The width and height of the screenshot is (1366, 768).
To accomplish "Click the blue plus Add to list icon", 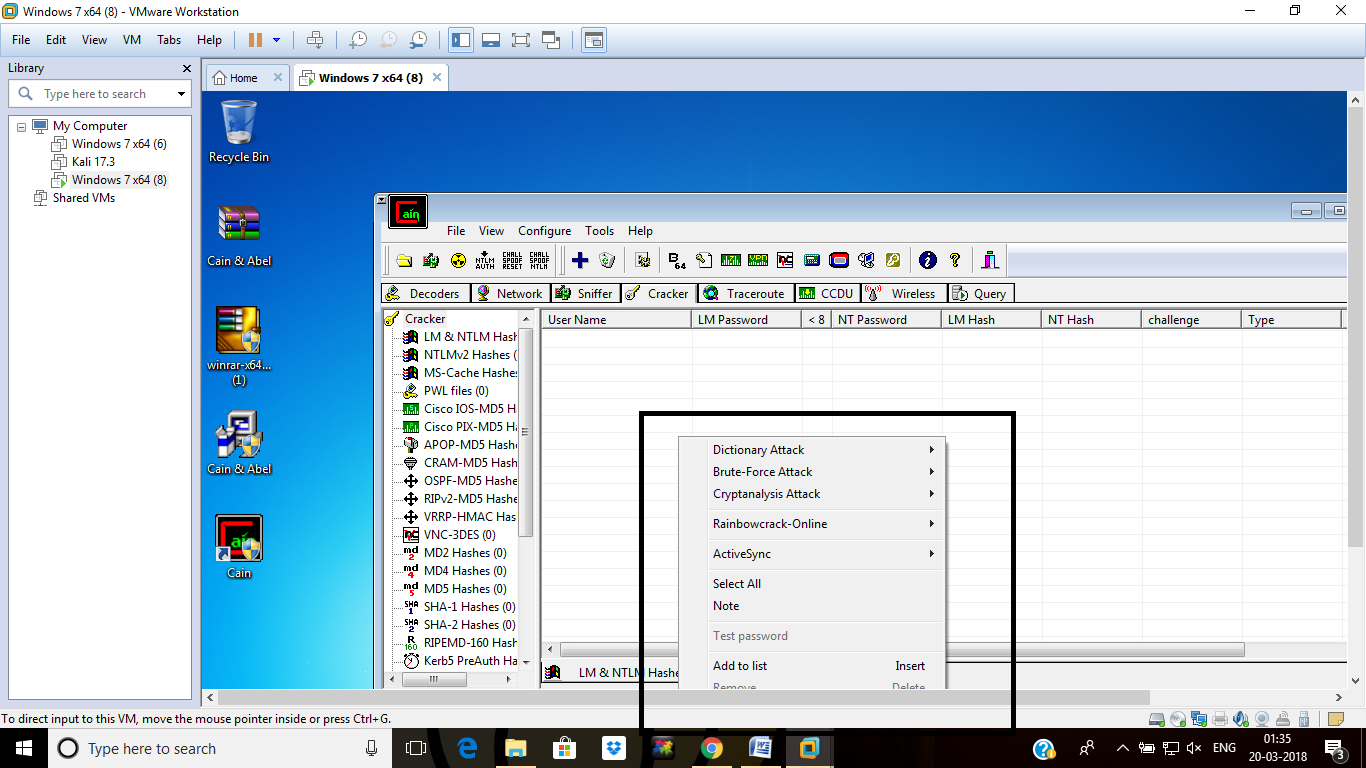I will click(580, 261).
